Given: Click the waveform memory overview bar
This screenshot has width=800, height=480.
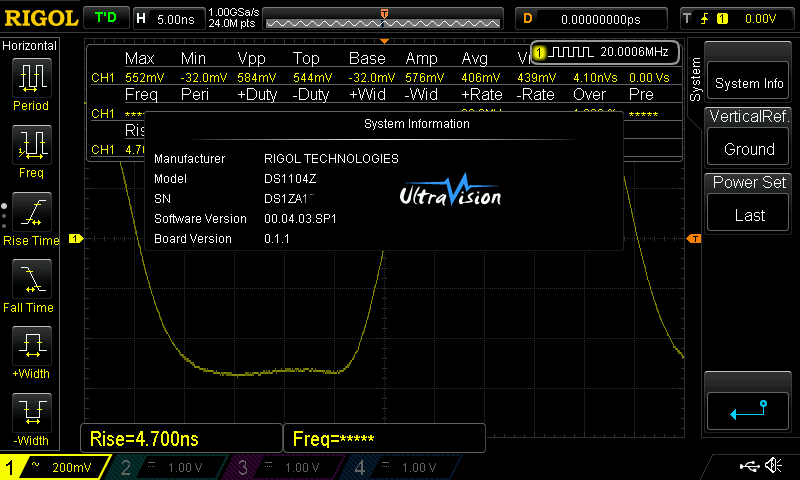Looking at the screenshot, I should pos(383,19).
